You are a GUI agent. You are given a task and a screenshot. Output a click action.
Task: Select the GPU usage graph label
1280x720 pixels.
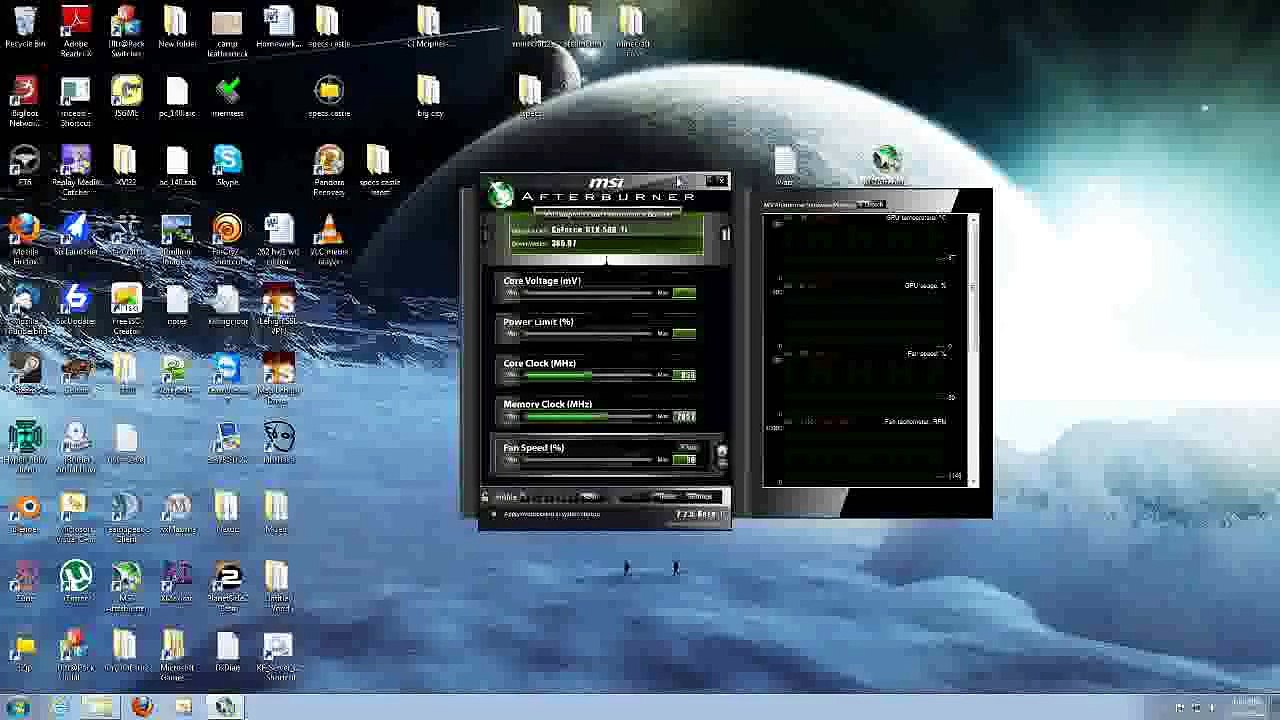tap(925, 286)
